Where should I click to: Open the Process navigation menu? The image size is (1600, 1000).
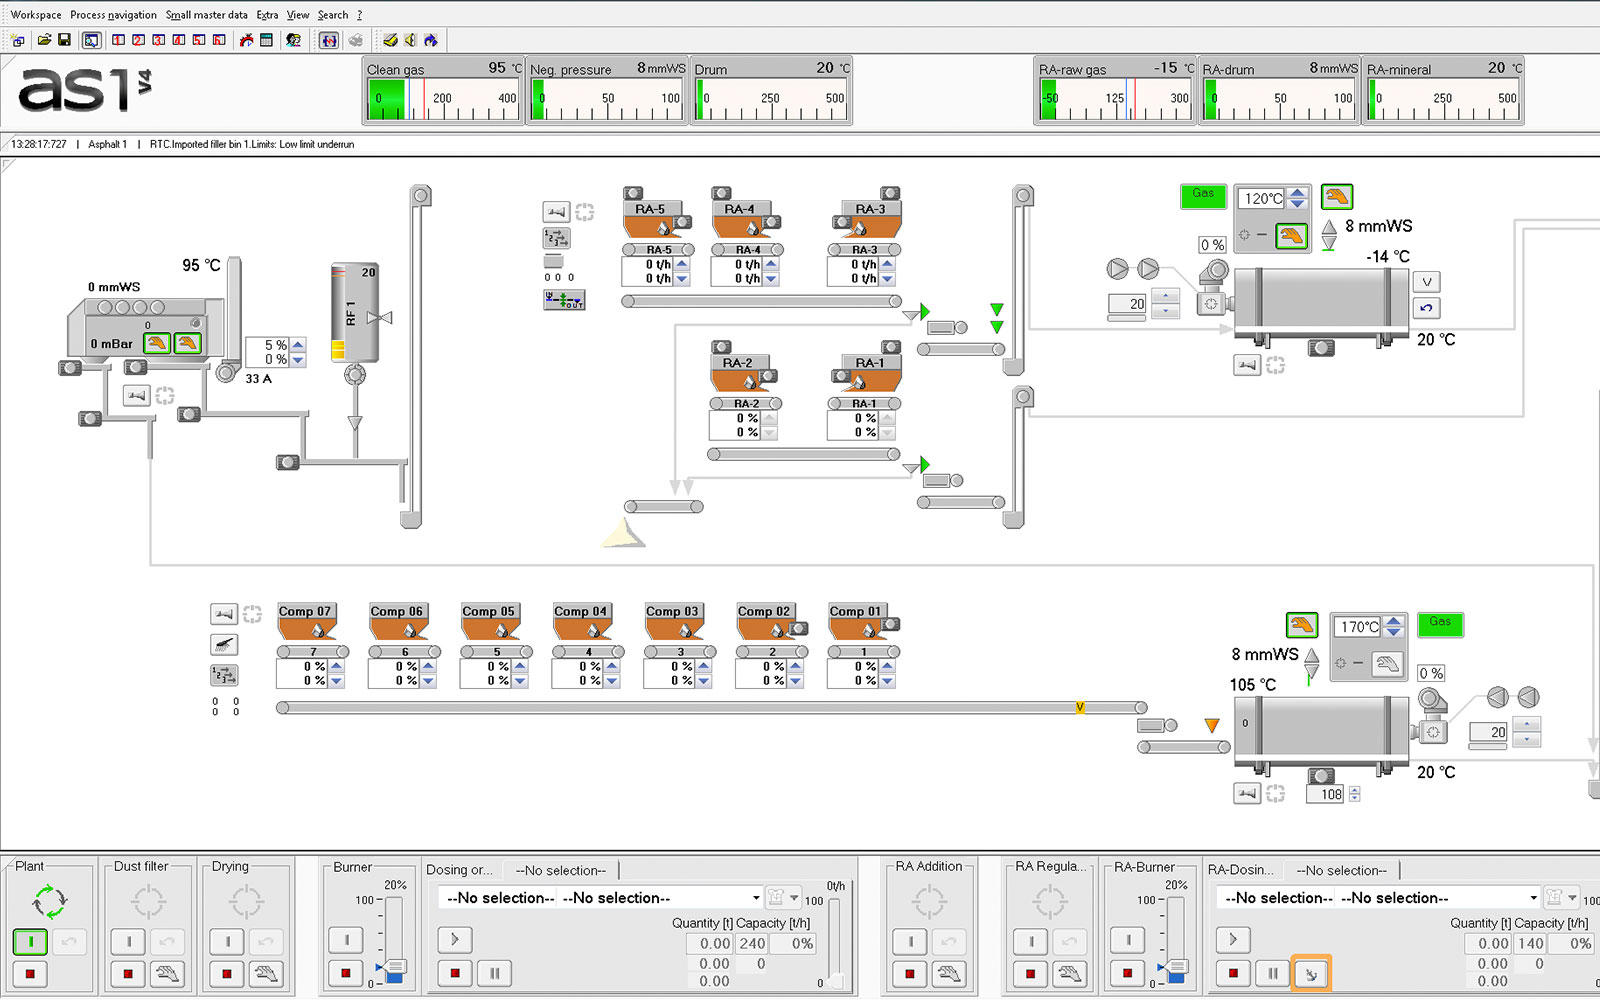tap(113, 15)
